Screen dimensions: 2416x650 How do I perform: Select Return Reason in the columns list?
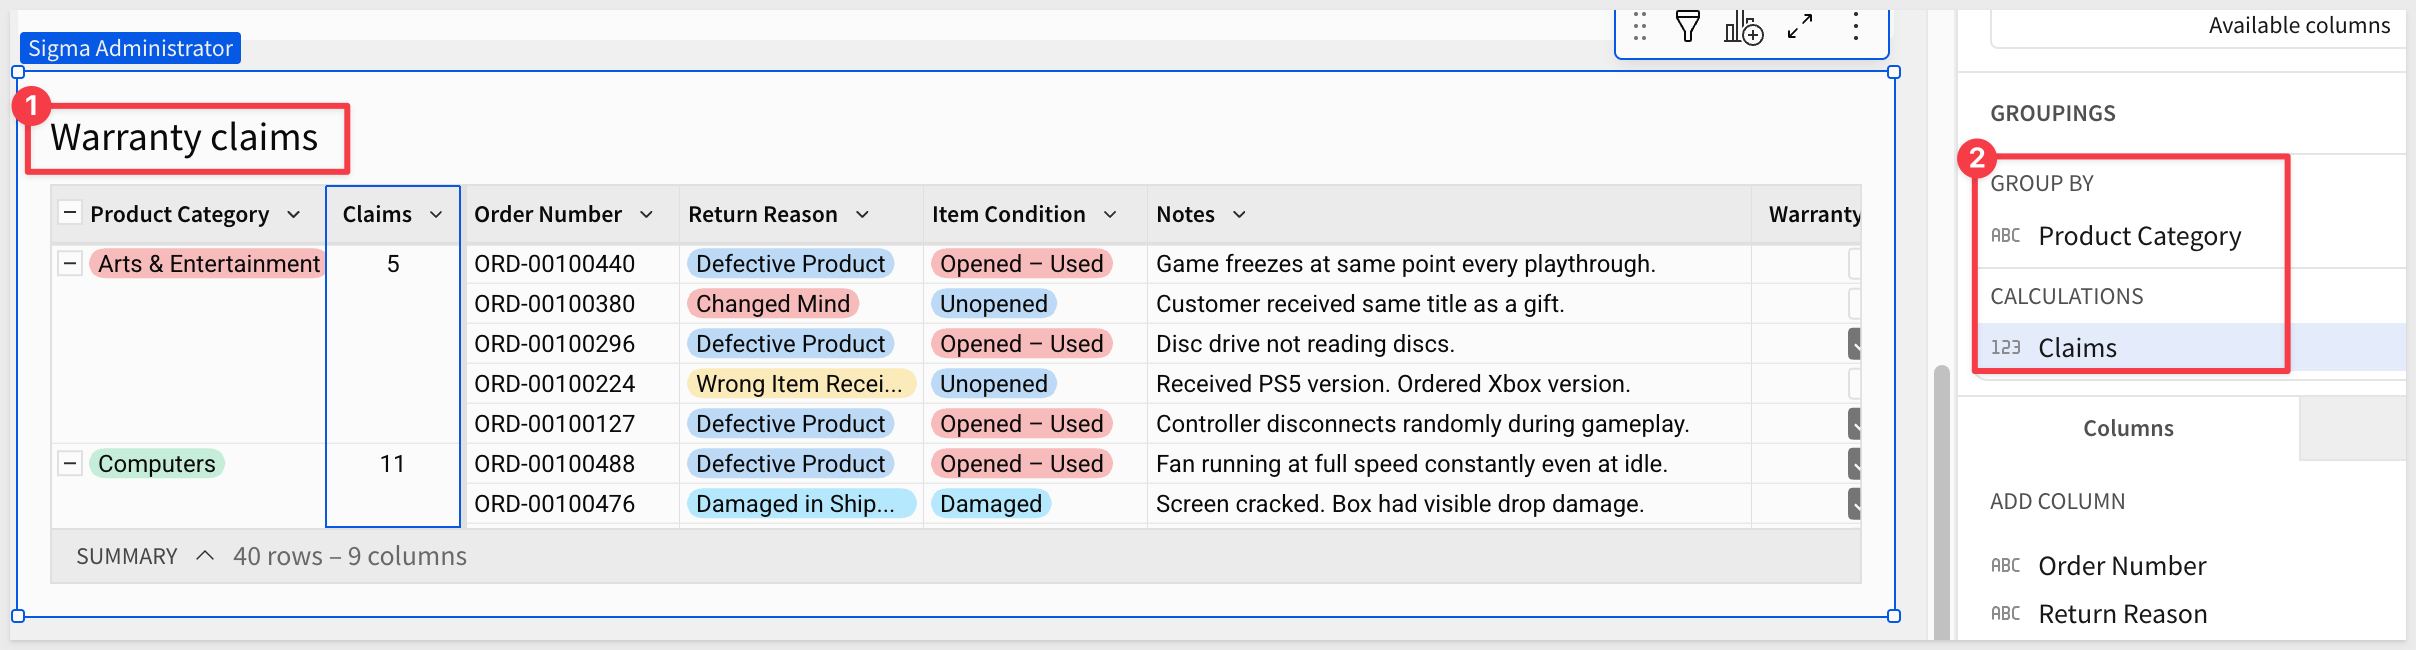2122,614
